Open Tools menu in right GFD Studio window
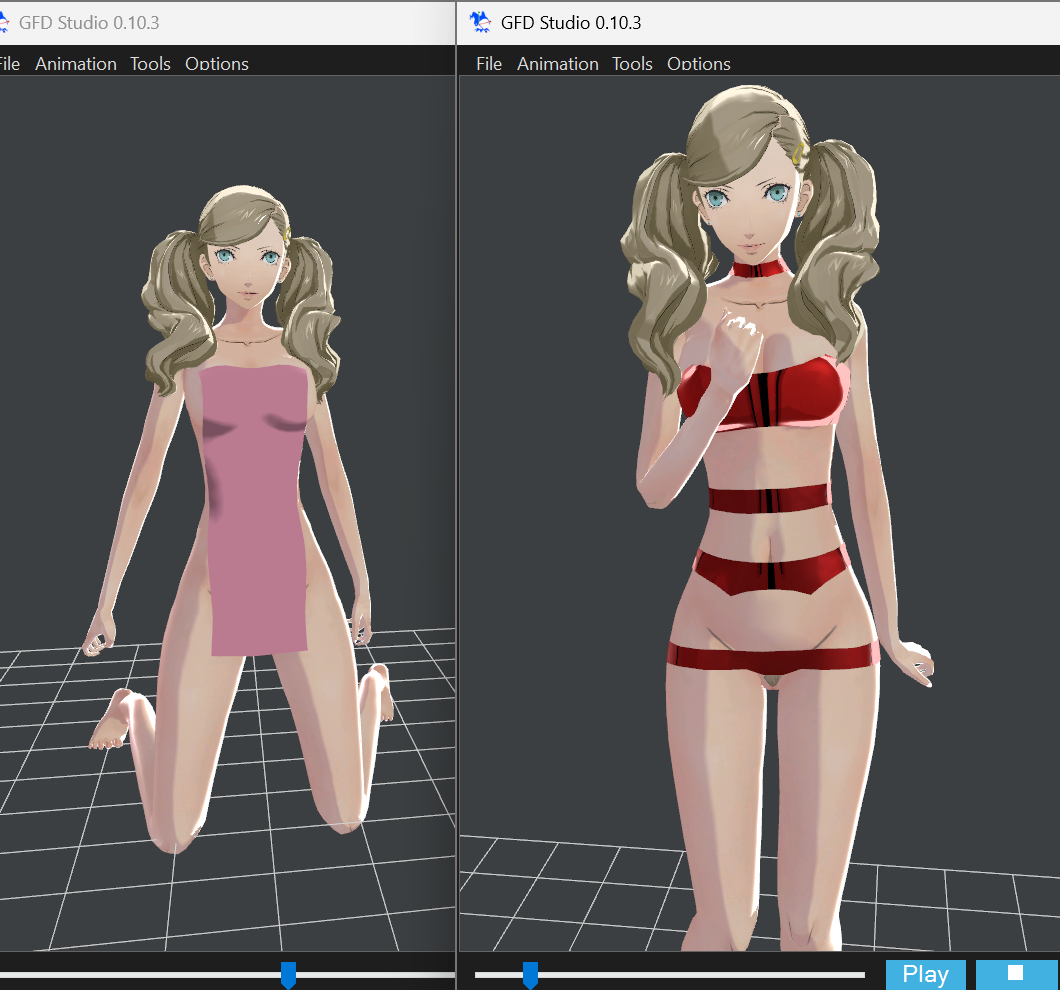 coord(632,64)
